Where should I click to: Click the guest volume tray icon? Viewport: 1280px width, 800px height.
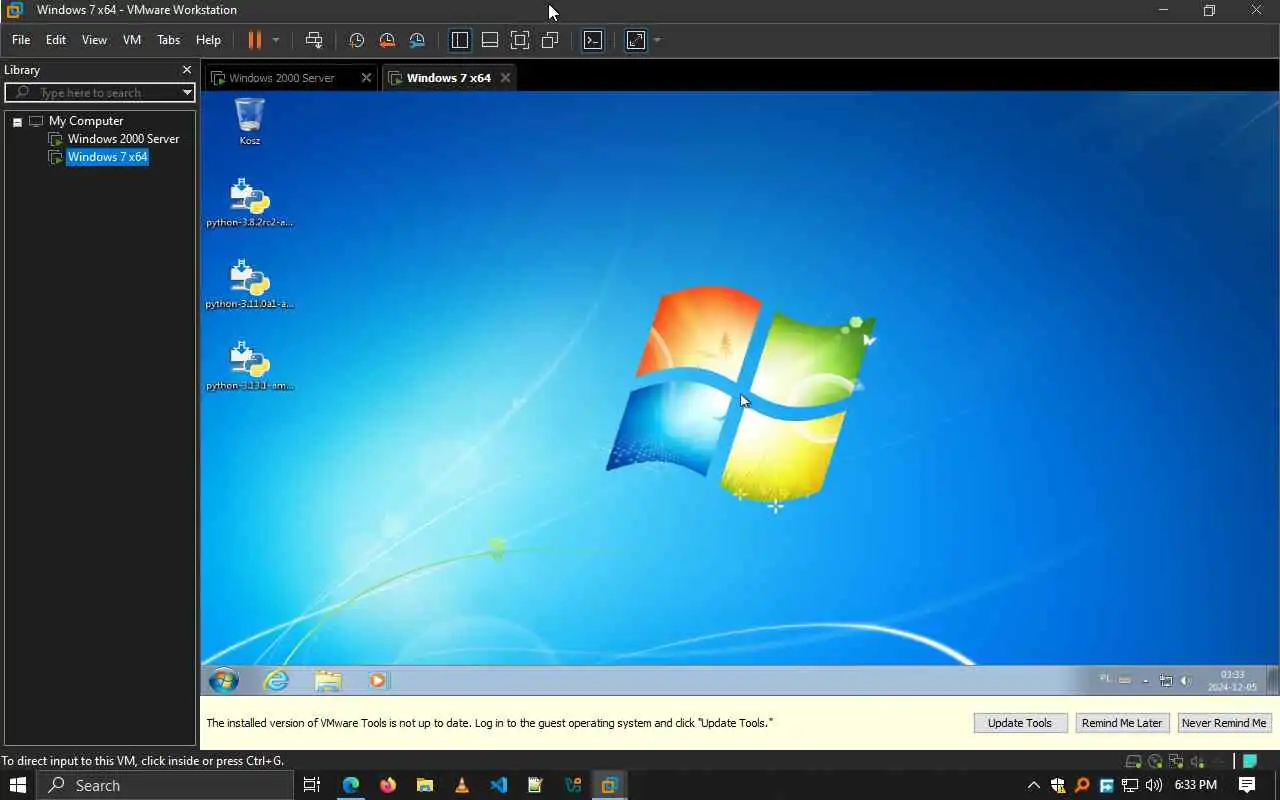point(1186,681)
